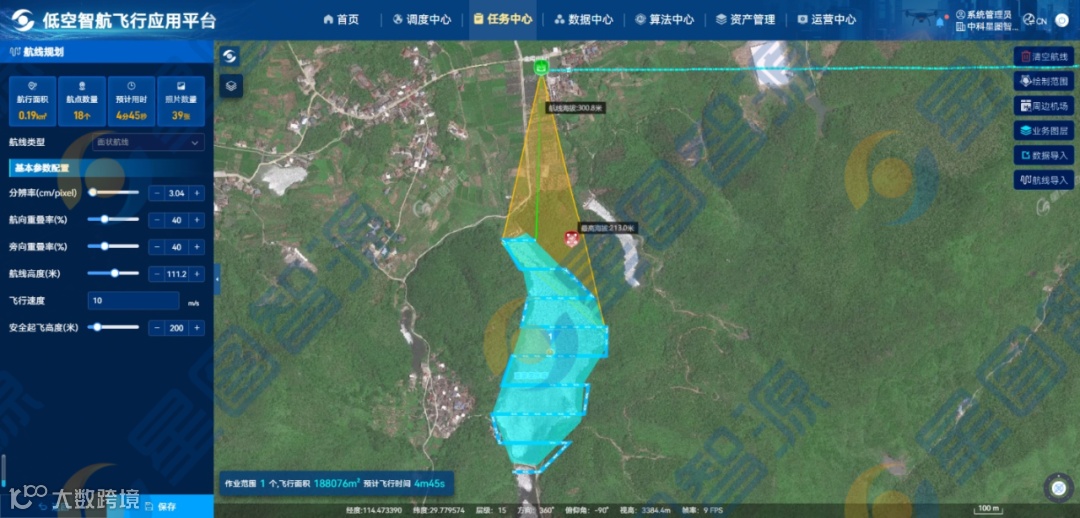Screen dimensions: 1080x518
Task: Click the red highest-elevation marker
Action: 571,238
